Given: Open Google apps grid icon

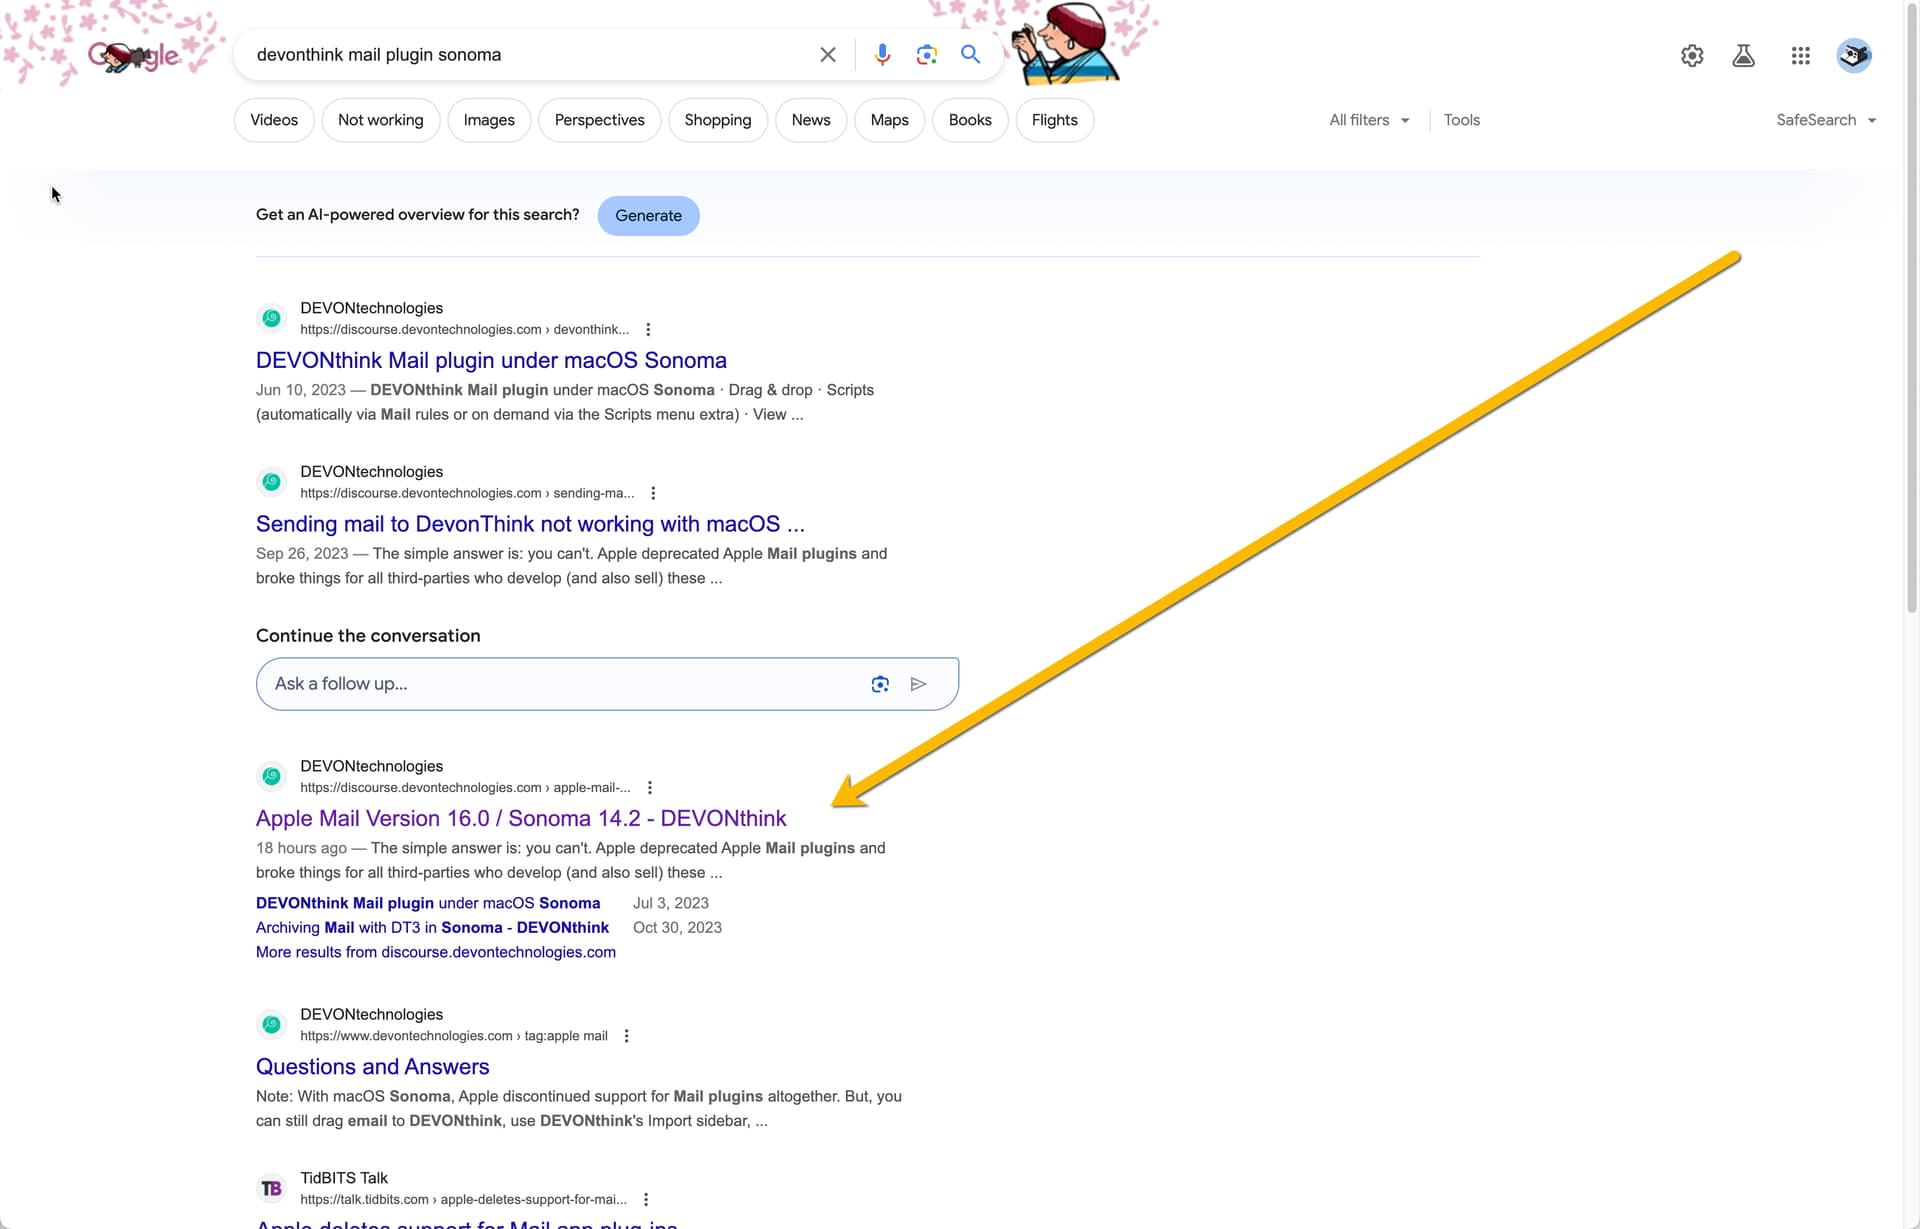Looking at the screenshot, I should [x=1800, y=56].
